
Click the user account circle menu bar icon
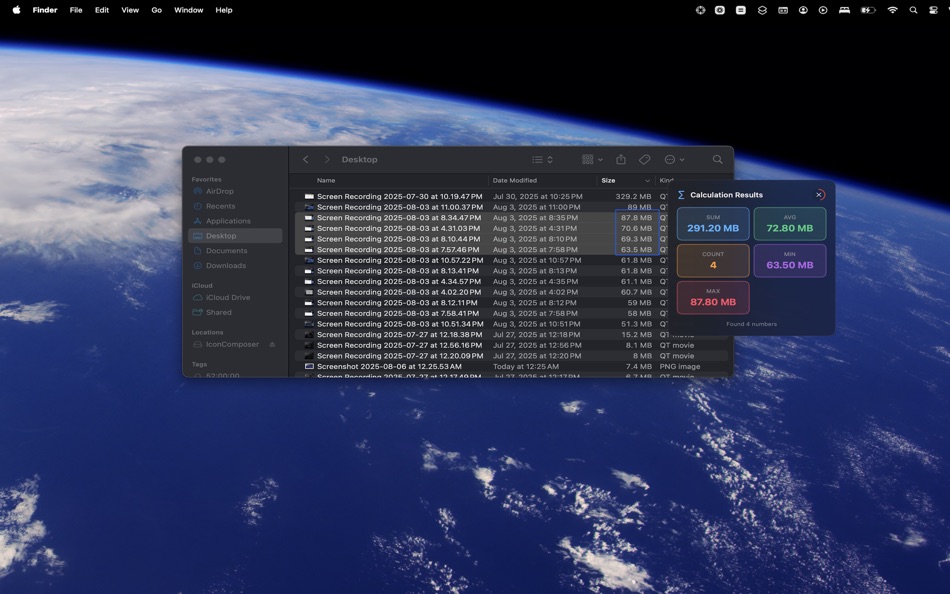(803, 10)
